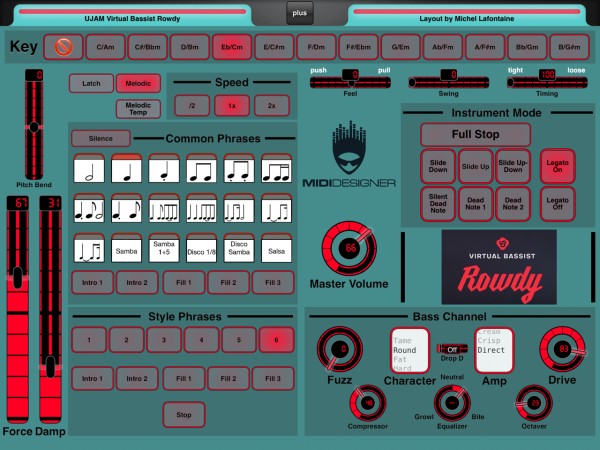Viewport: 600px width, 450px height.
Task: Open the Amp picker list
Action: point(494,350)
